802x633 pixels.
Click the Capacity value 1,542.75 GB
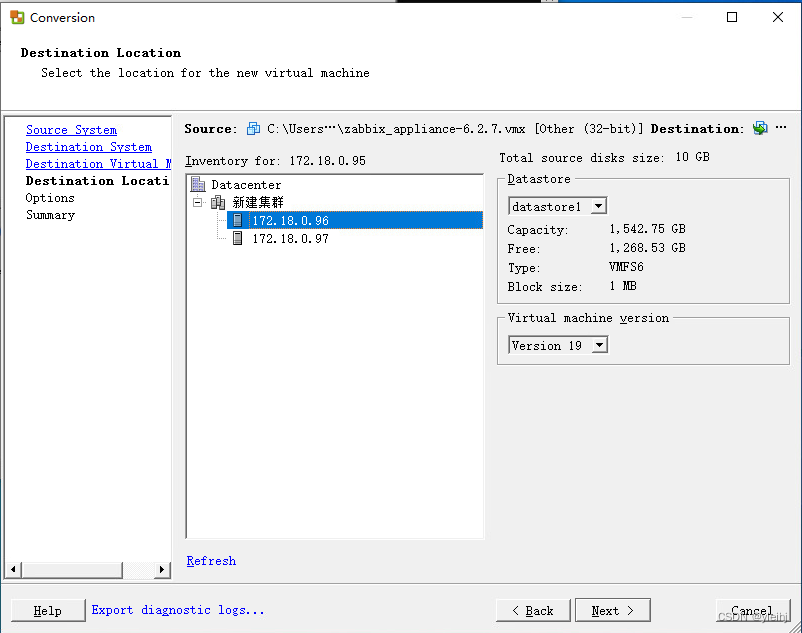pos(648,229)
